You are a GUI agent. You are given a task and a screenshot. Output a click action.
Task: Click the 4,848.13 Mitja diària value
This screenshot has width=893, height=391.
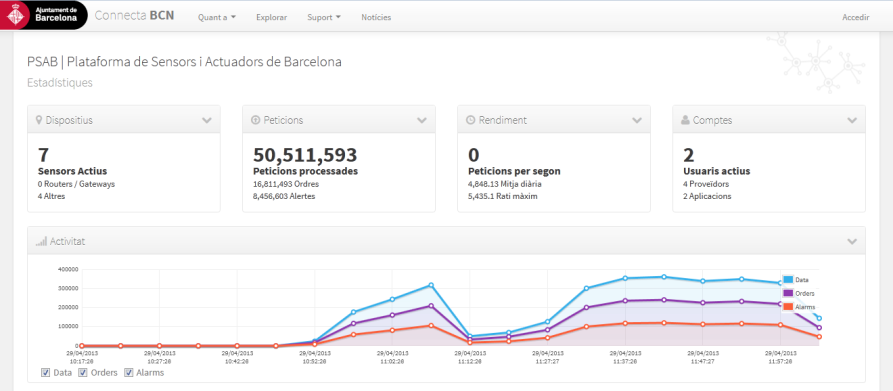[505, 184]
